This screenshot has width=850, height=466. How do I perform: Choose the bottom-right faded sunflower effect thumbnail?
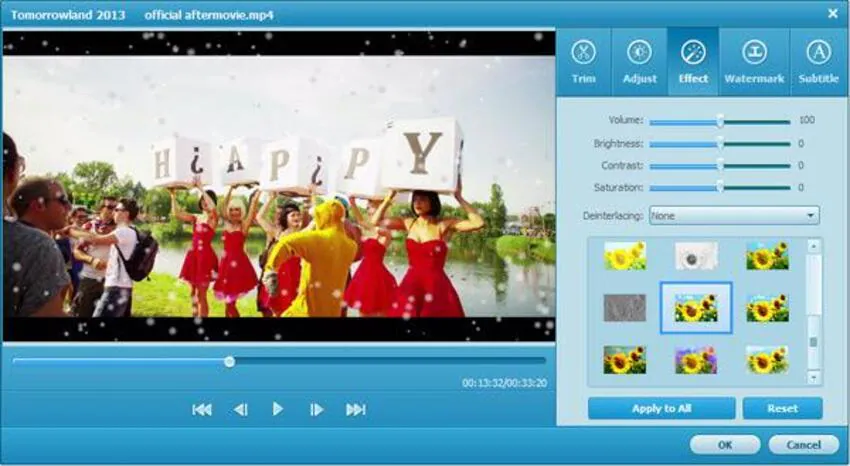coord(767,360)
